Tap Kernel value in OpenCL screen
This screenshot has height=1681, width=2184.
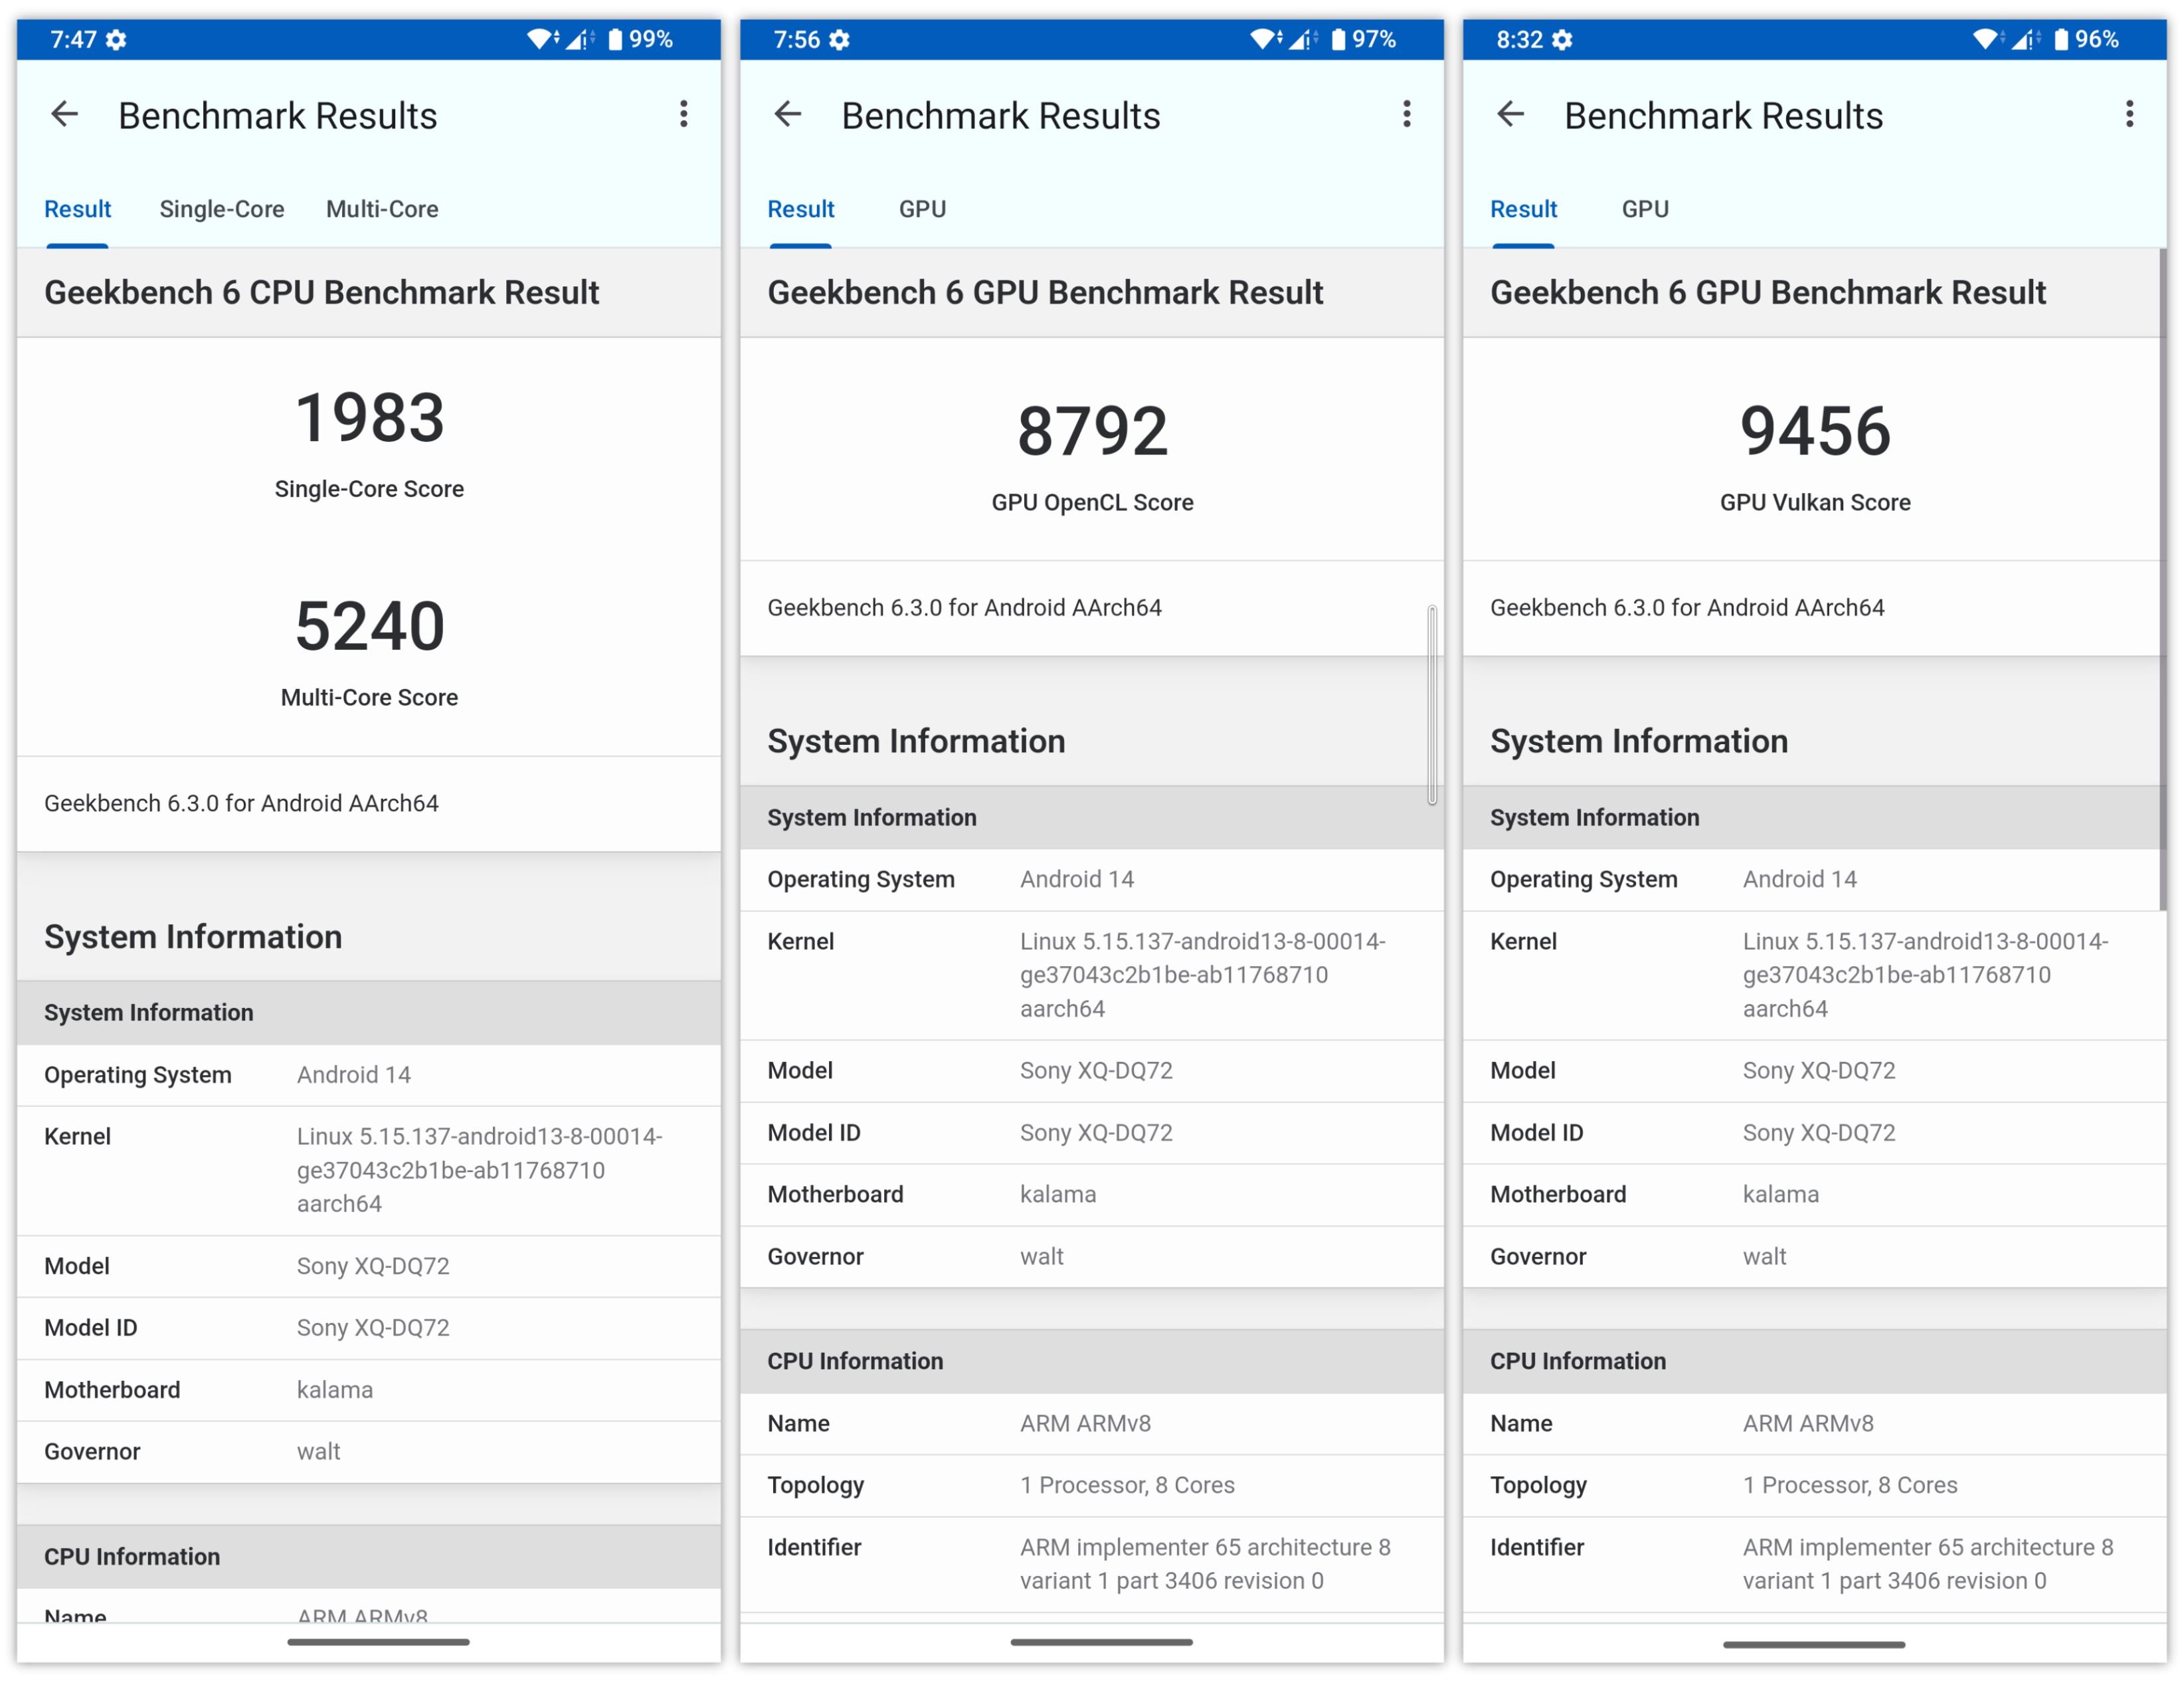[x=1202, y=975]
